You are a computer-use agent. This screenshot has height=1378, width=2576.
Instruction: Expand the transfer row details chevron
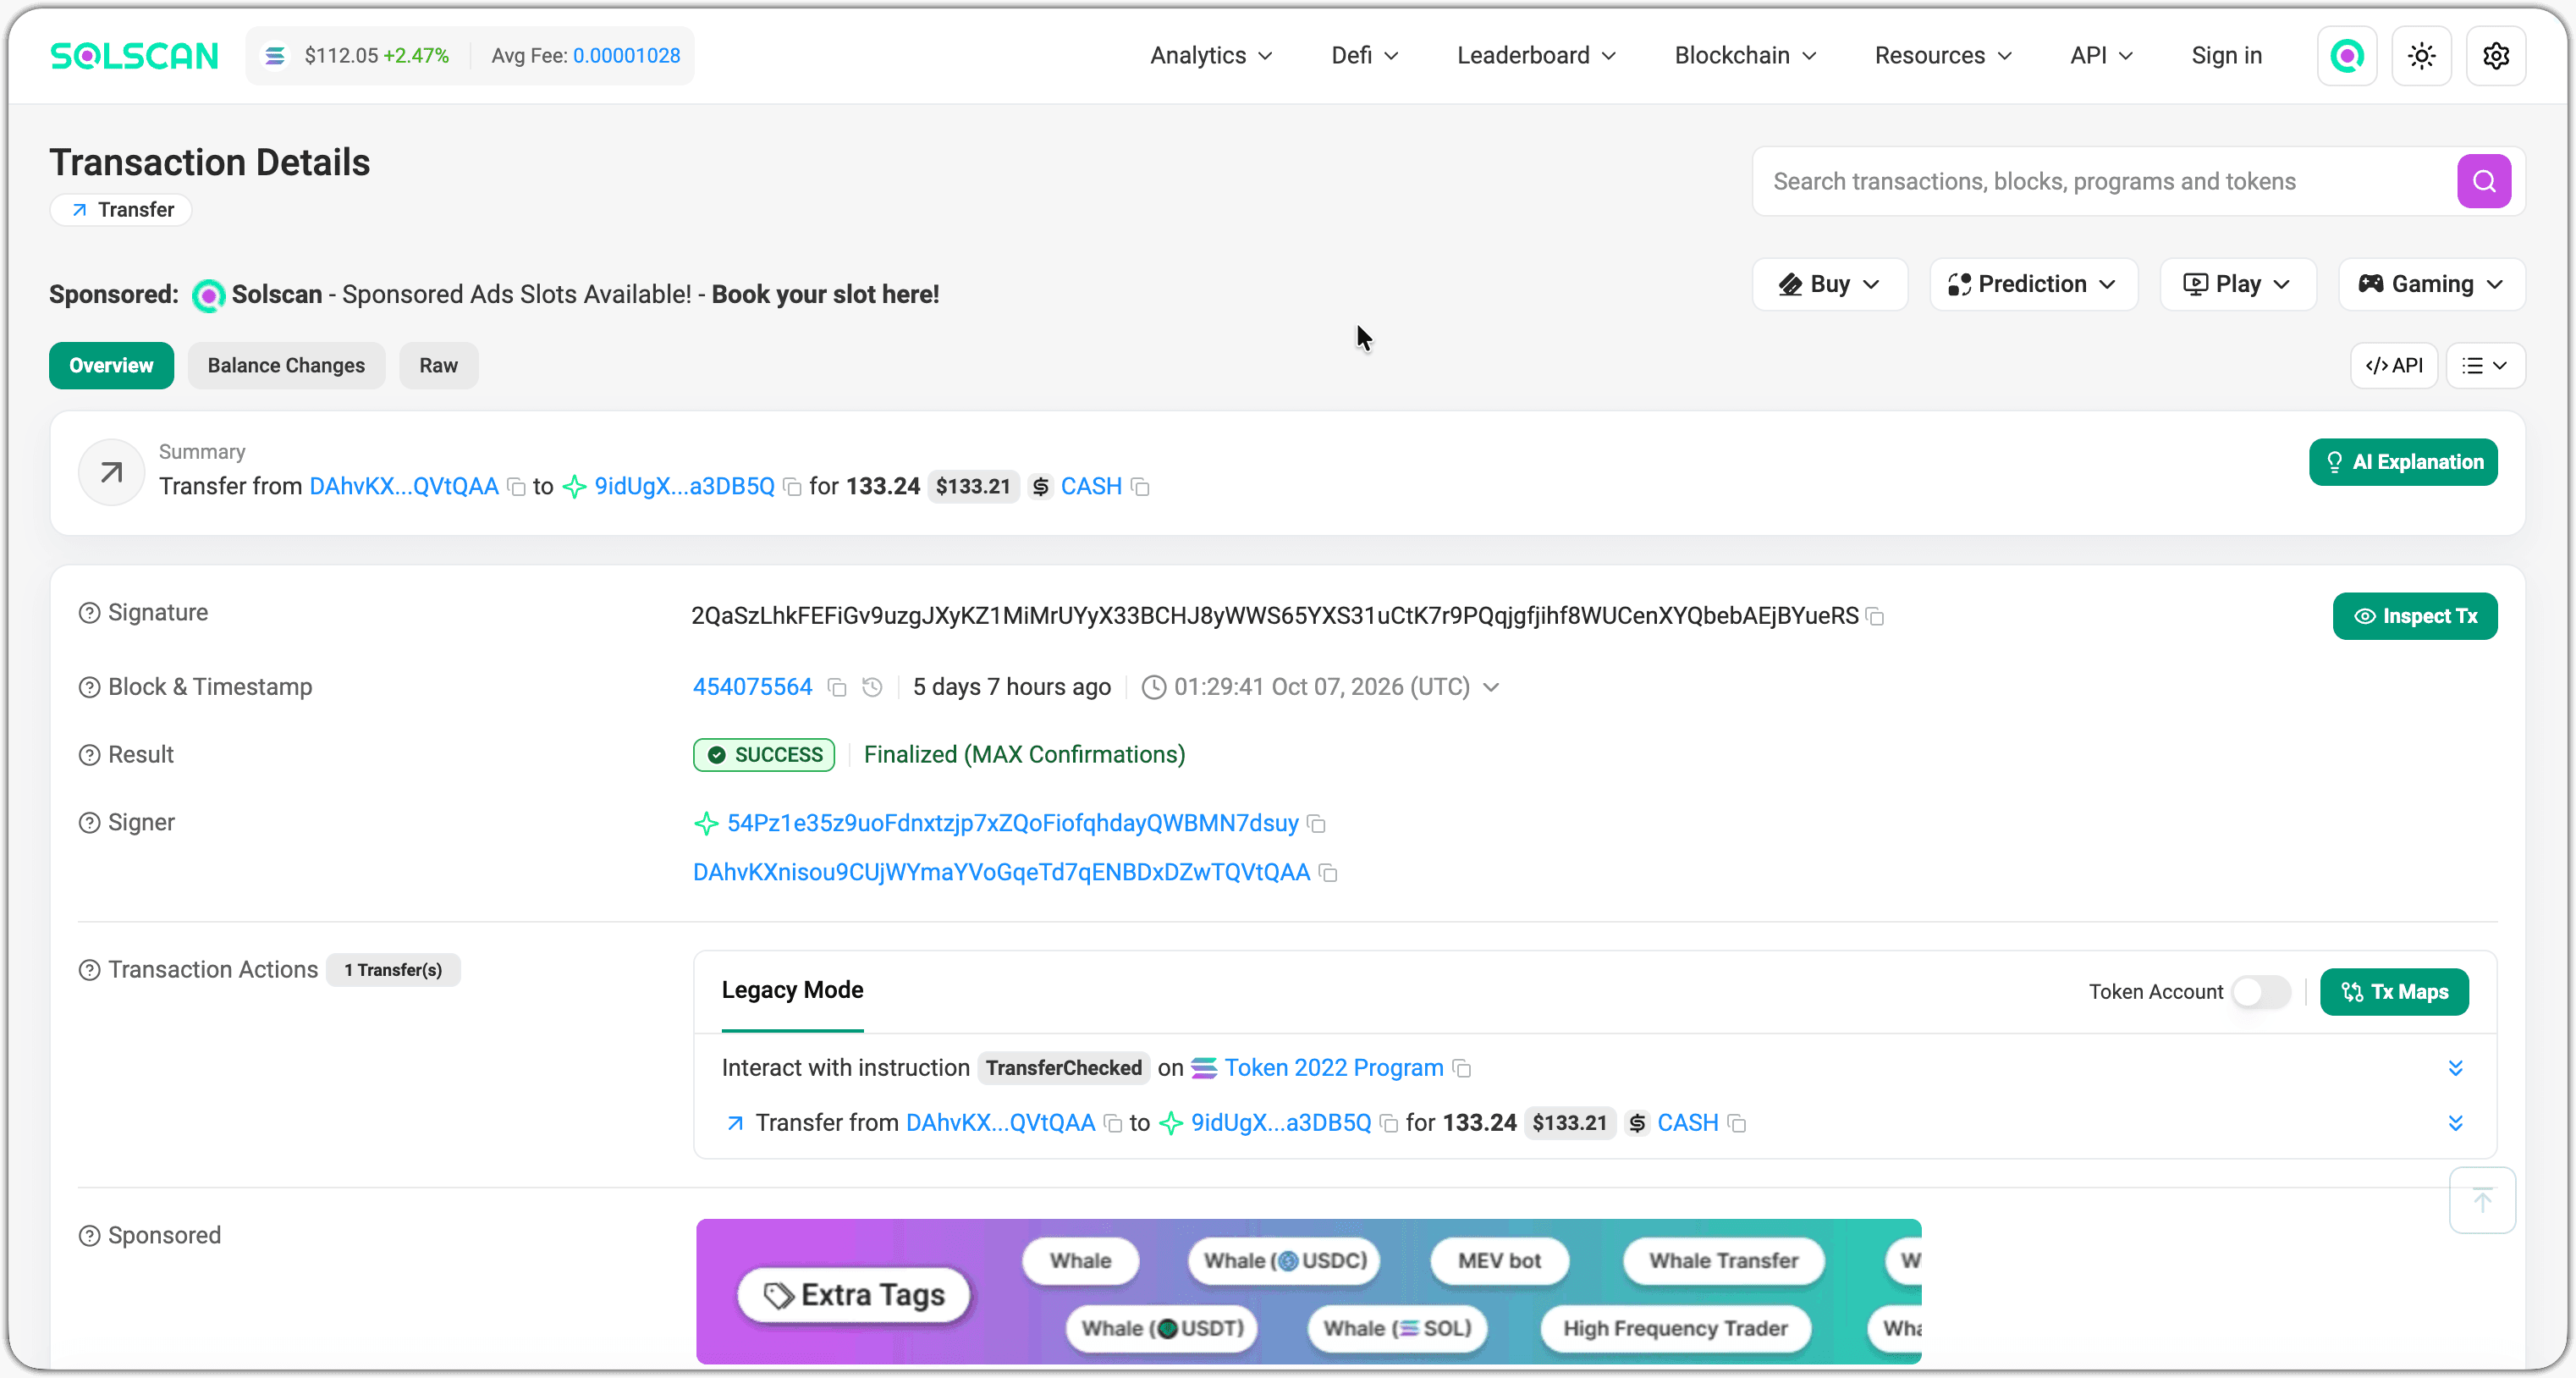[2455, 1123]
